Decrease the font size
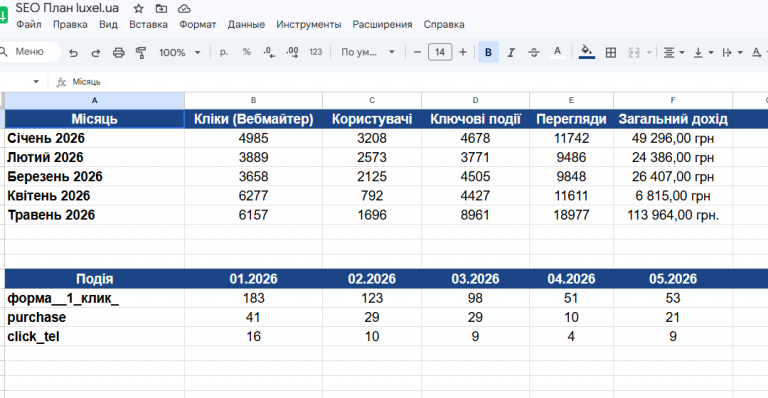This screenshot has height=398, width=768. pos(417,52)
